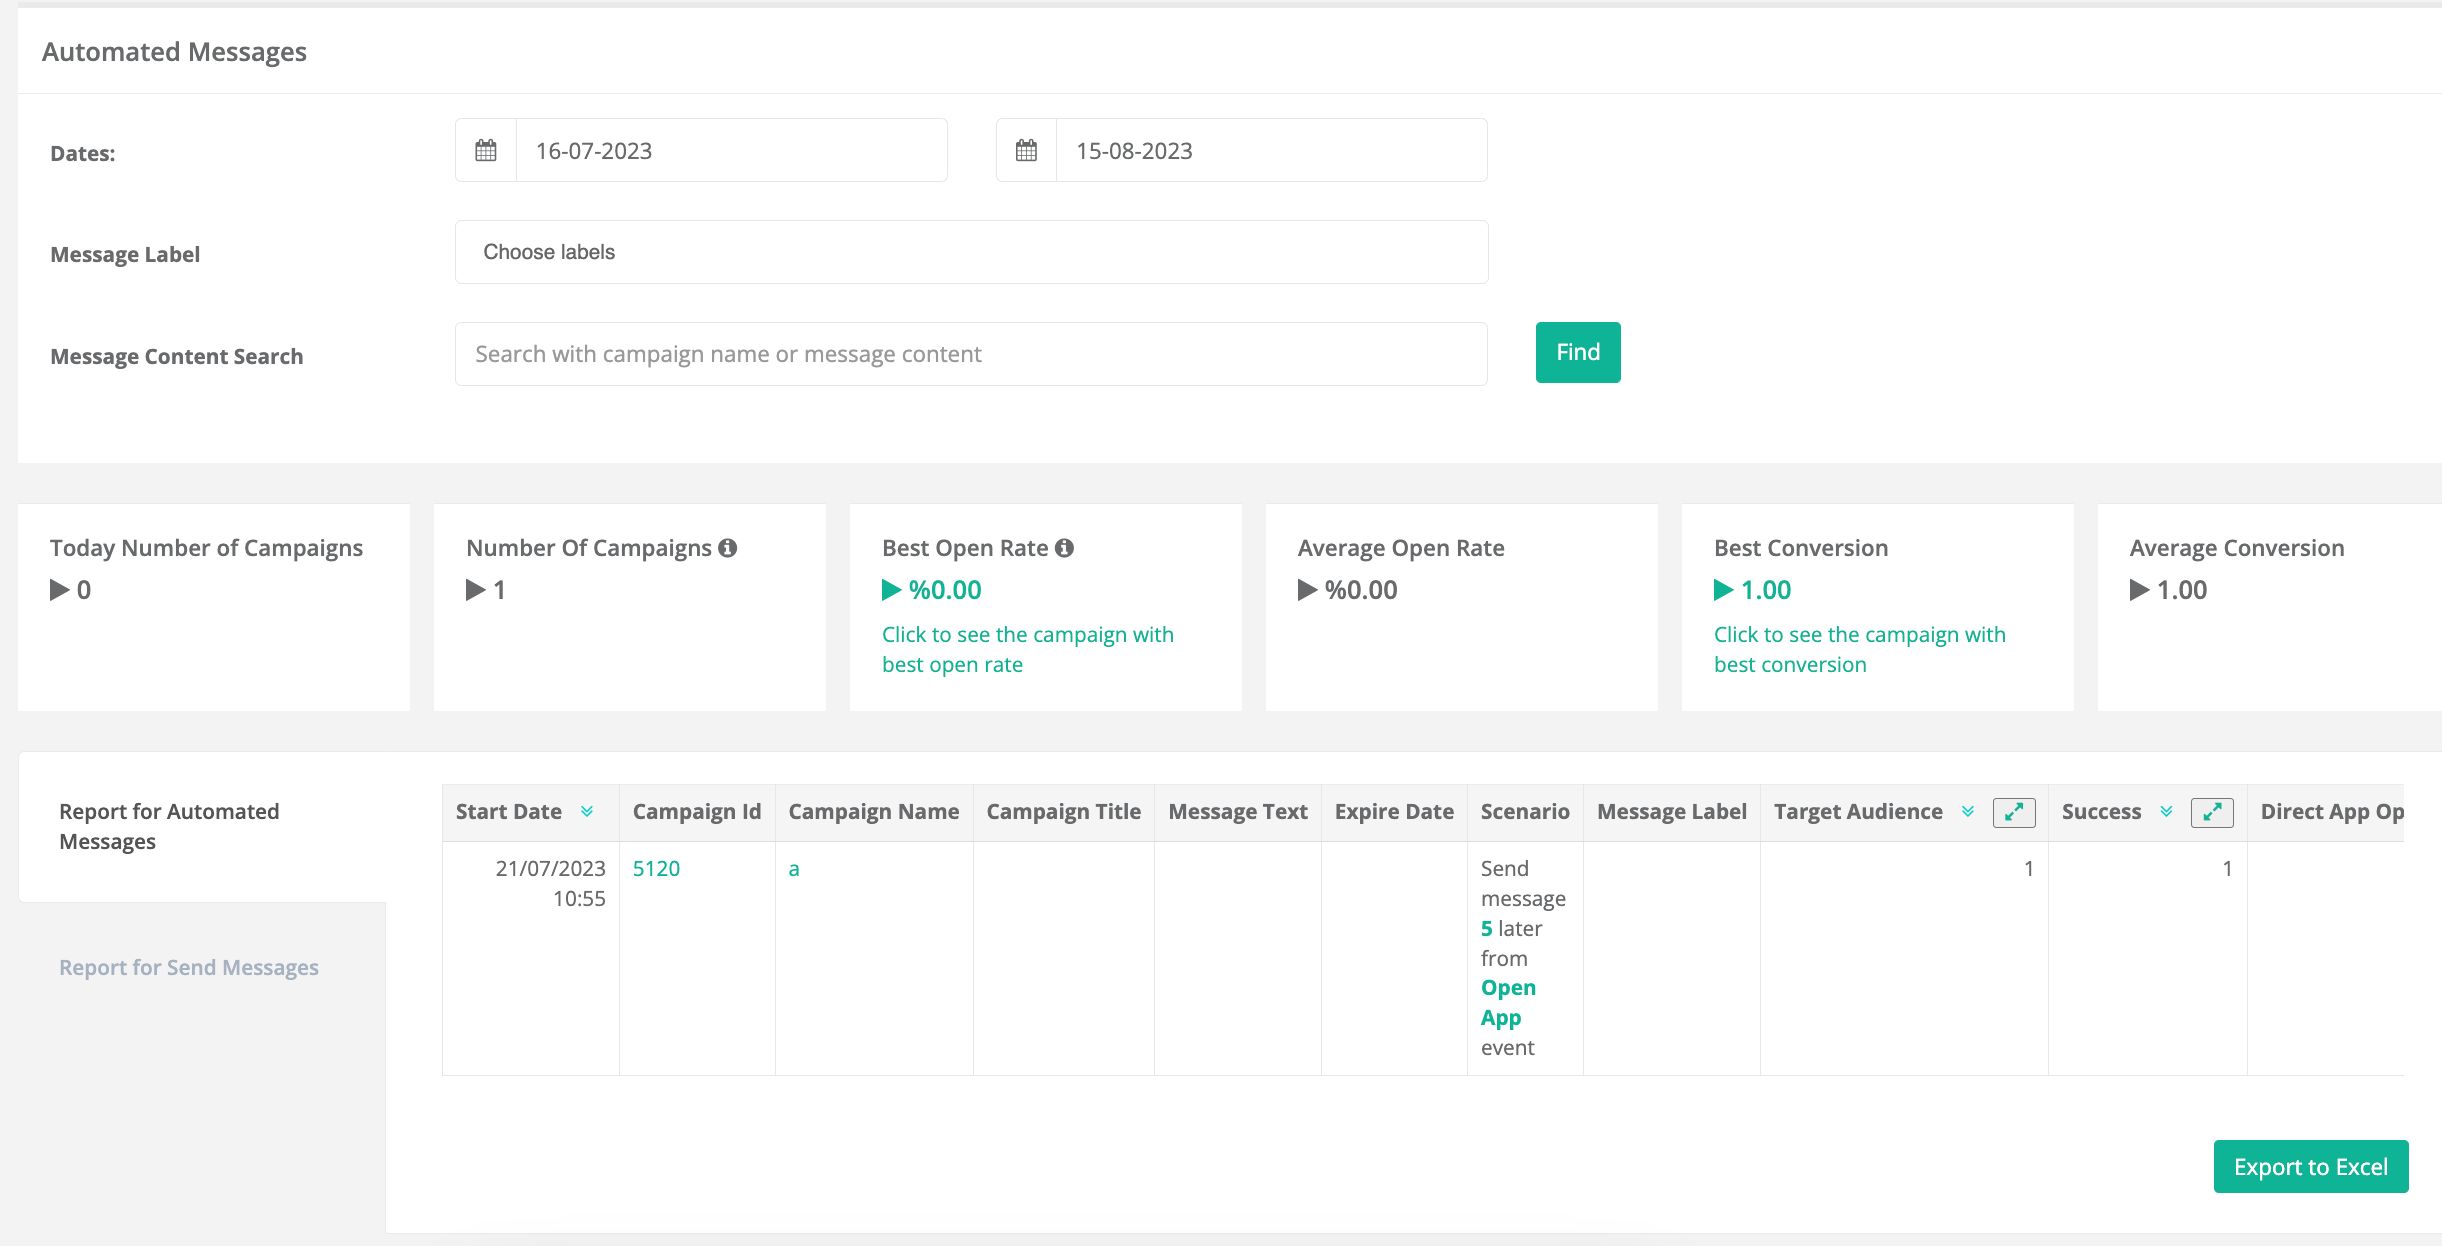Click the start date calendar icon
This screenshot has height=1246, width=2442.
coord(486,151)
